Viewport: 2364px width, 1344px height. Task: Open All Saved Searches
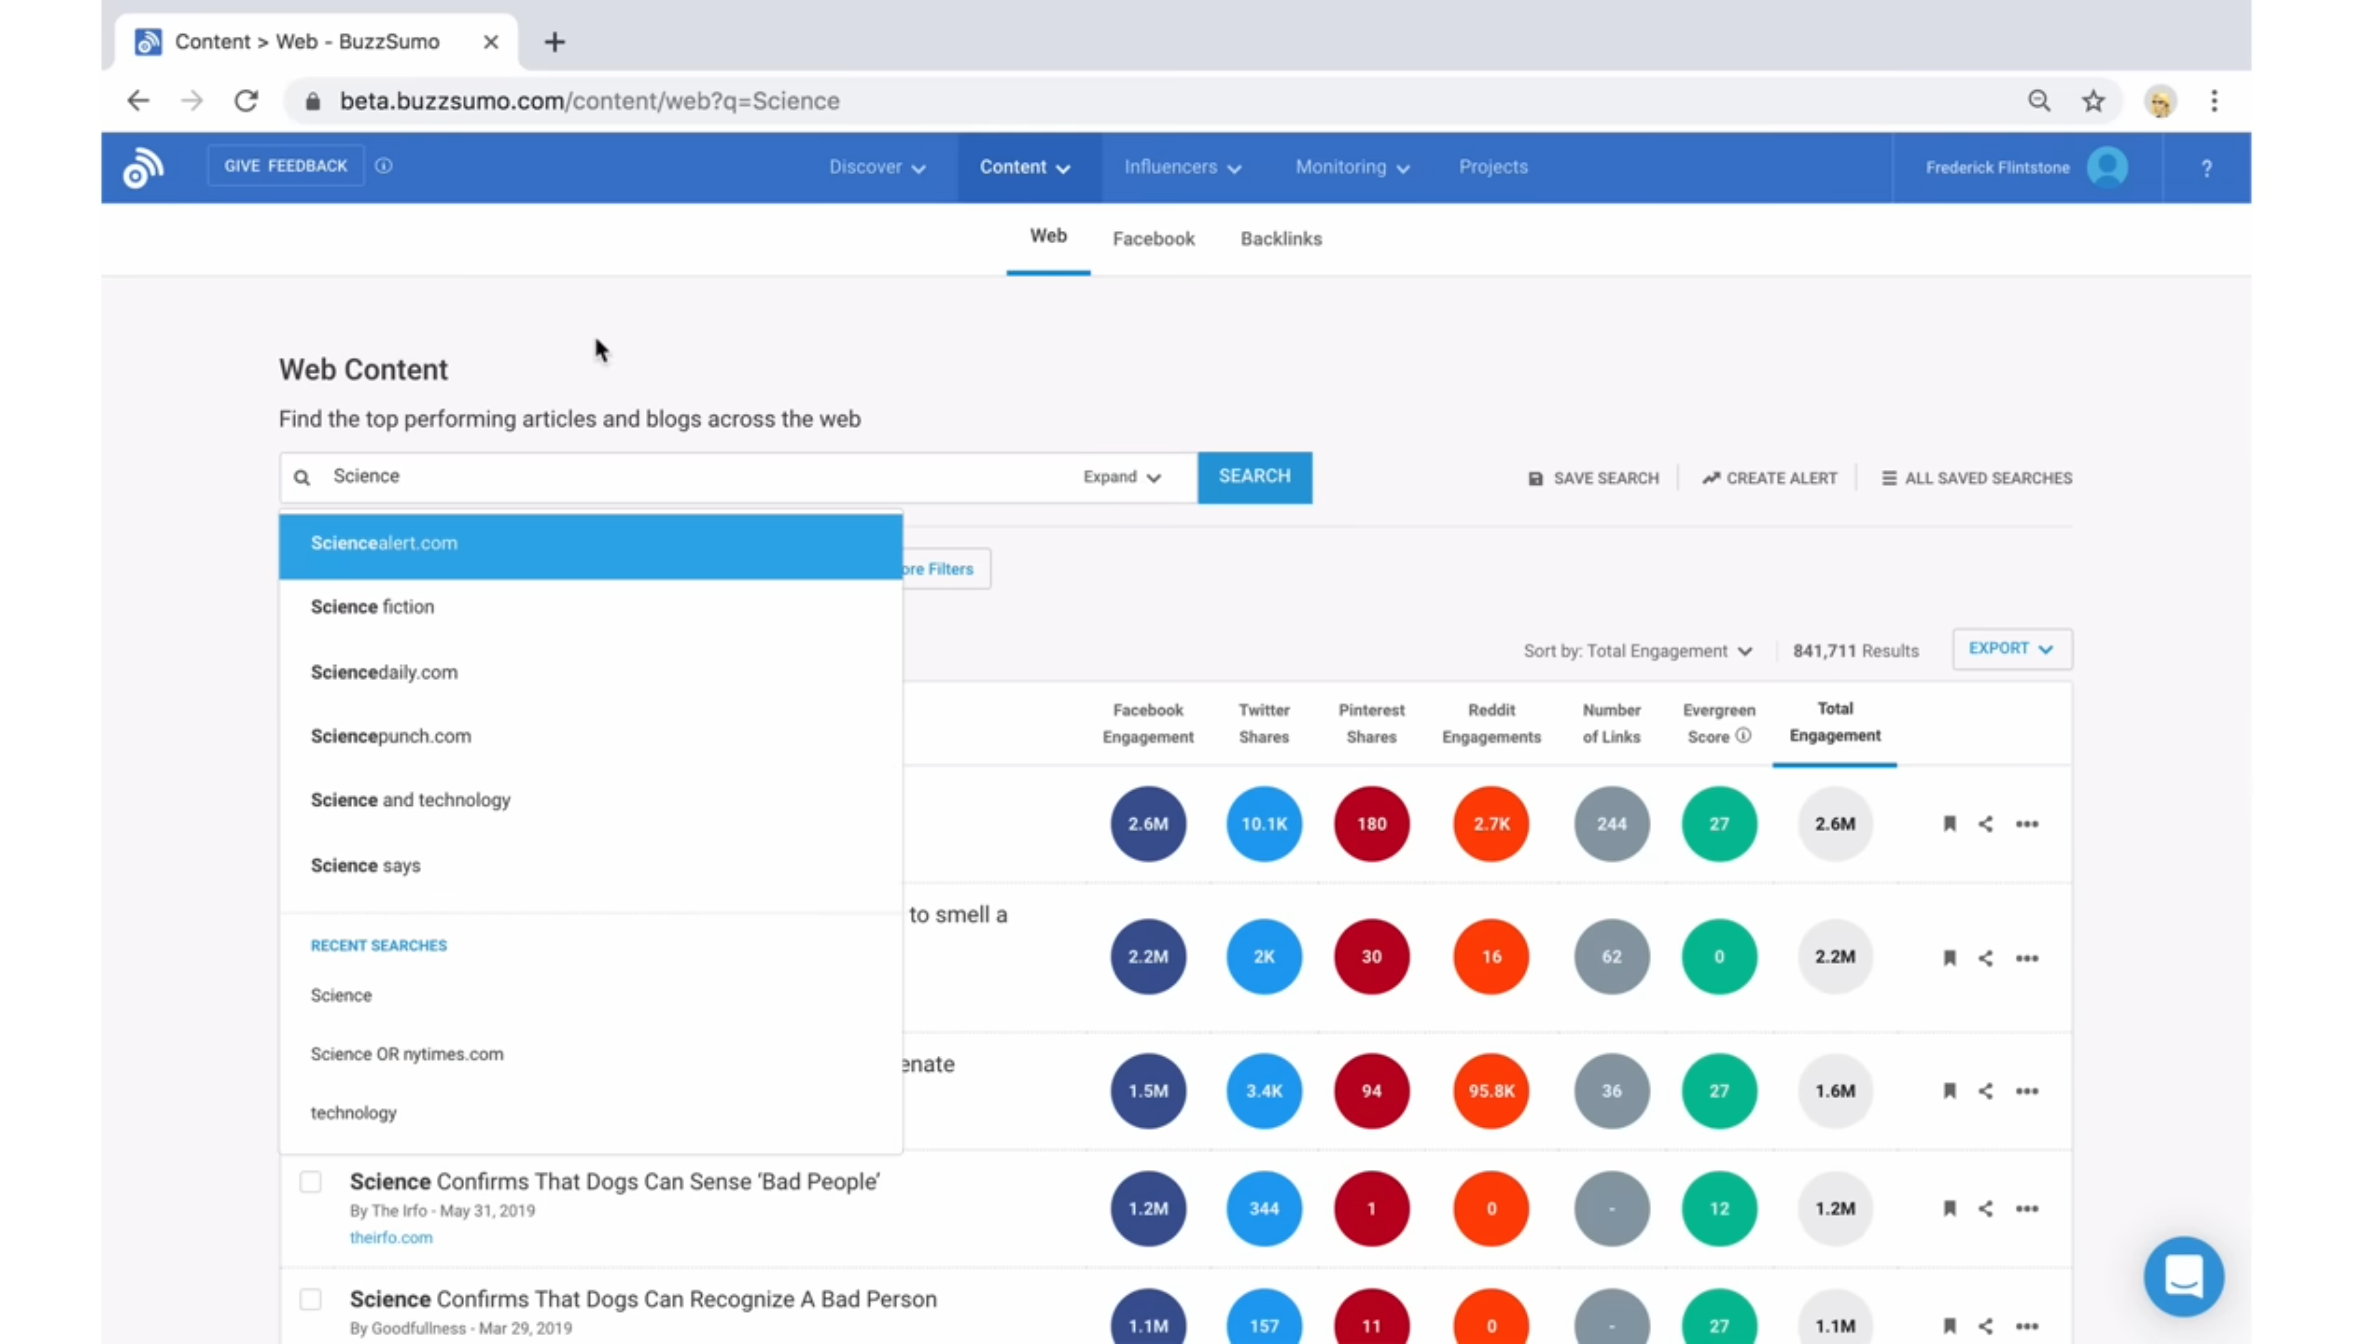(1977, 478)
